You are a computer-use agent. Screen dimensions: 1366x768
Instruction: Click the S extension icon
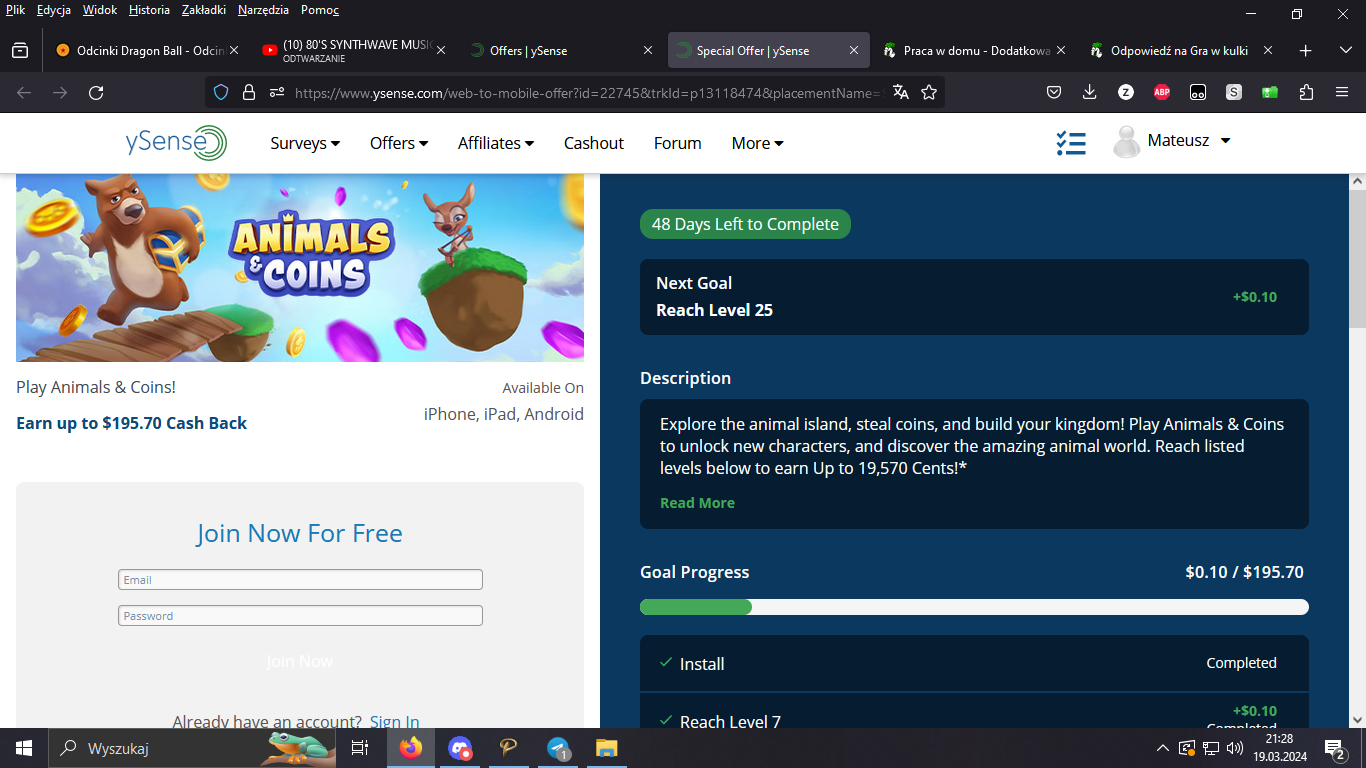(x=1234, y=92)
